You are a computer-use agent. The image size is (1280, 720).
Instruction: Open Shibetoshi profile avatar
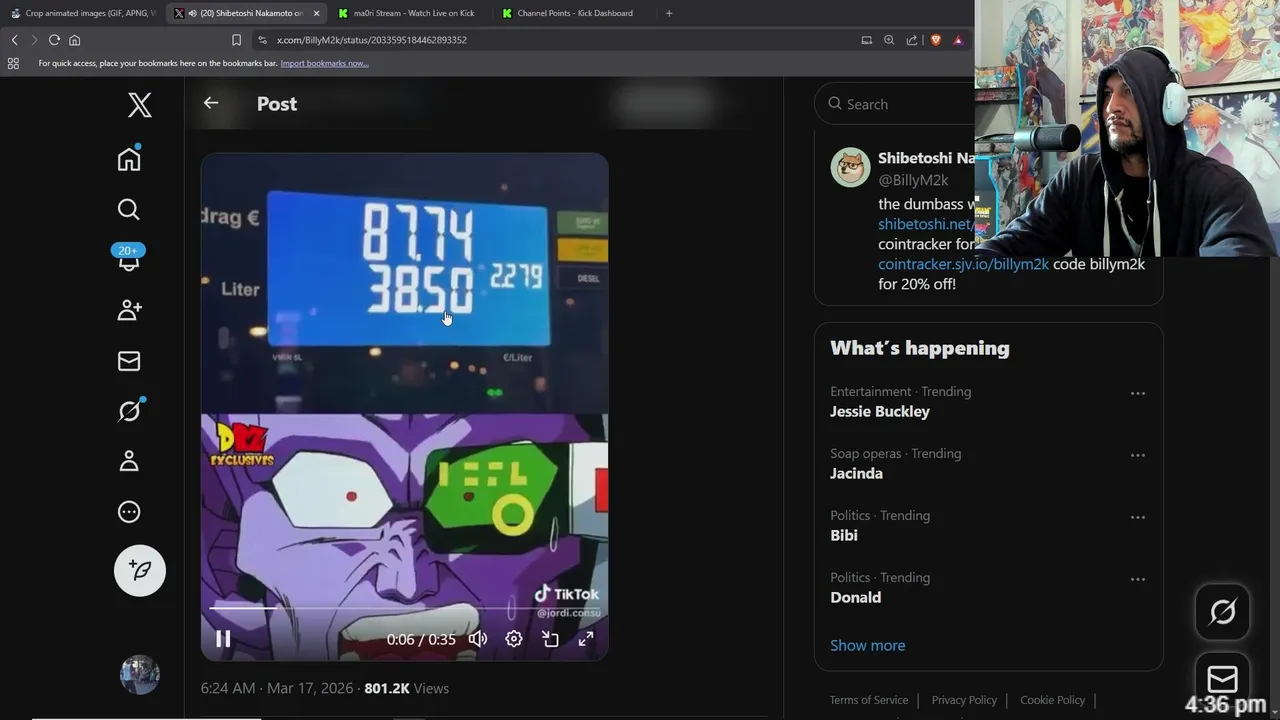(x=850, y=167)
